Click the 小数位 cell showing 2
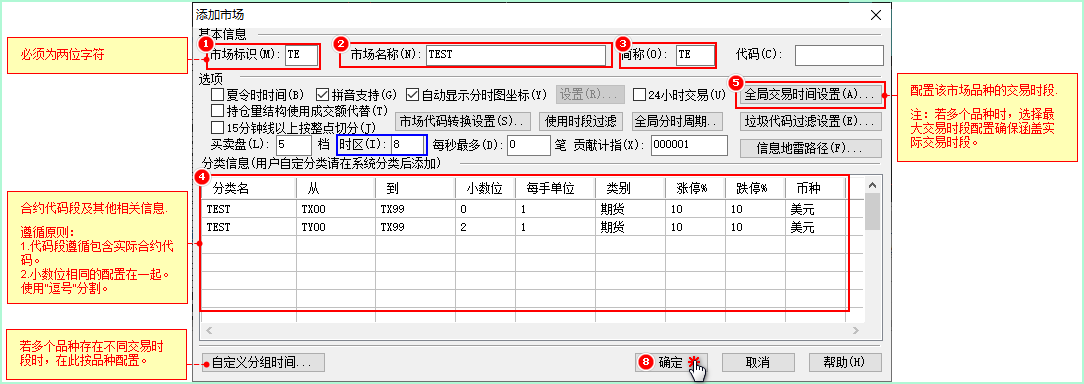The width and height of the screenshot is (1084, 384). 485,227
